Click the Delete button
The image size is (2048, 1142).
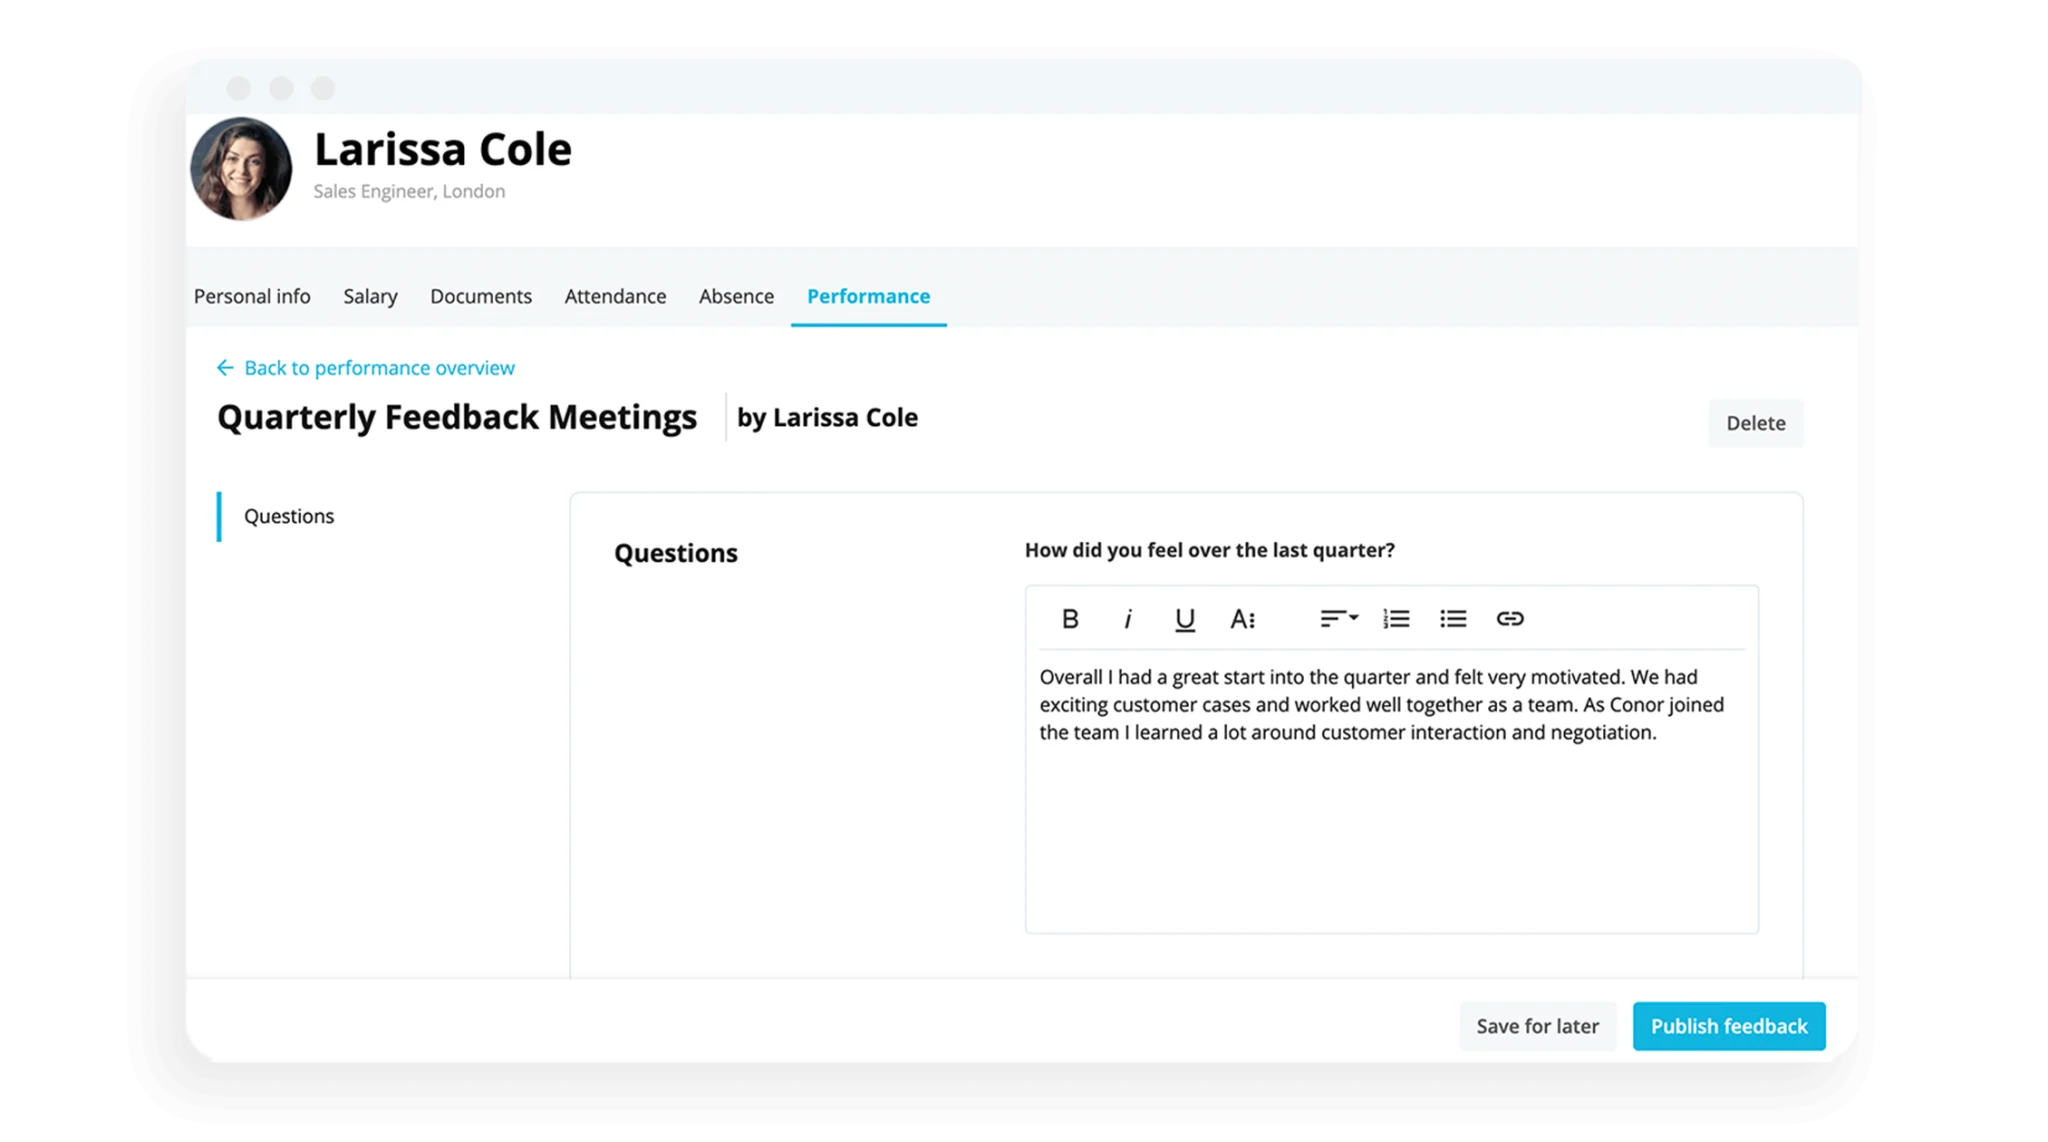(x=1756, y=422)
